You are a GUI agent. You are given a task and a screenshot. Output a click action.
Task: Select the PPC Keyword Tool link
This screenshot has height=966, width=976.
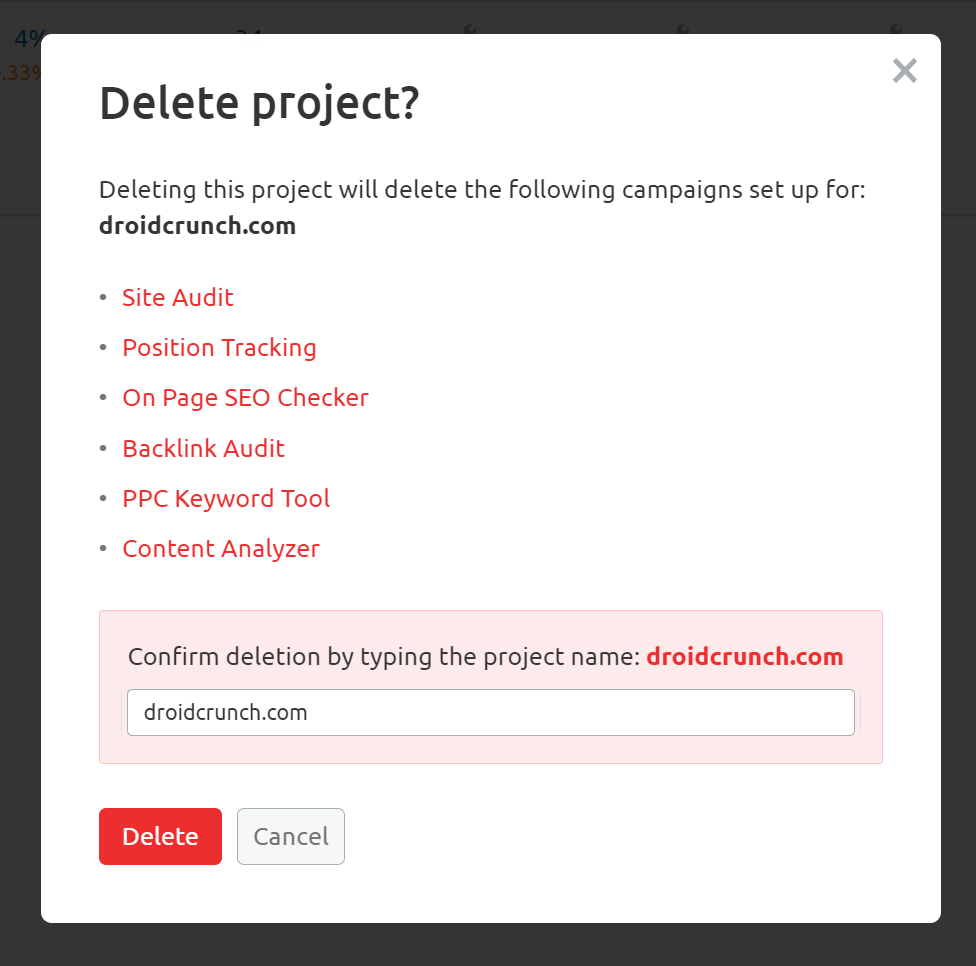(226, 499)
